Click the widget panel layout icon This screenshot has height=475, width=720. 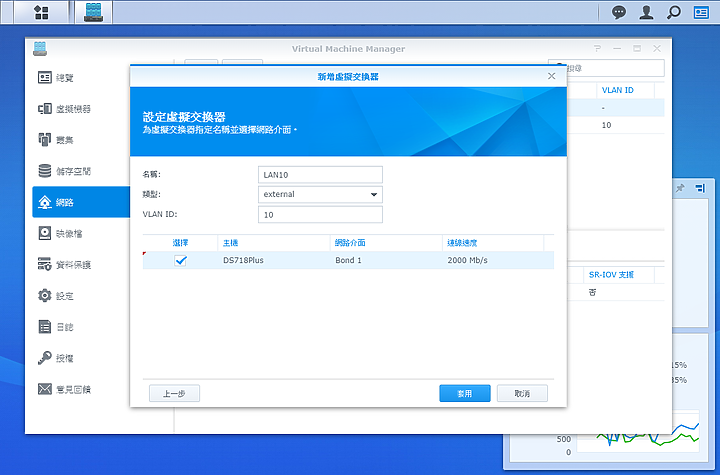click(x=700, y=188)
